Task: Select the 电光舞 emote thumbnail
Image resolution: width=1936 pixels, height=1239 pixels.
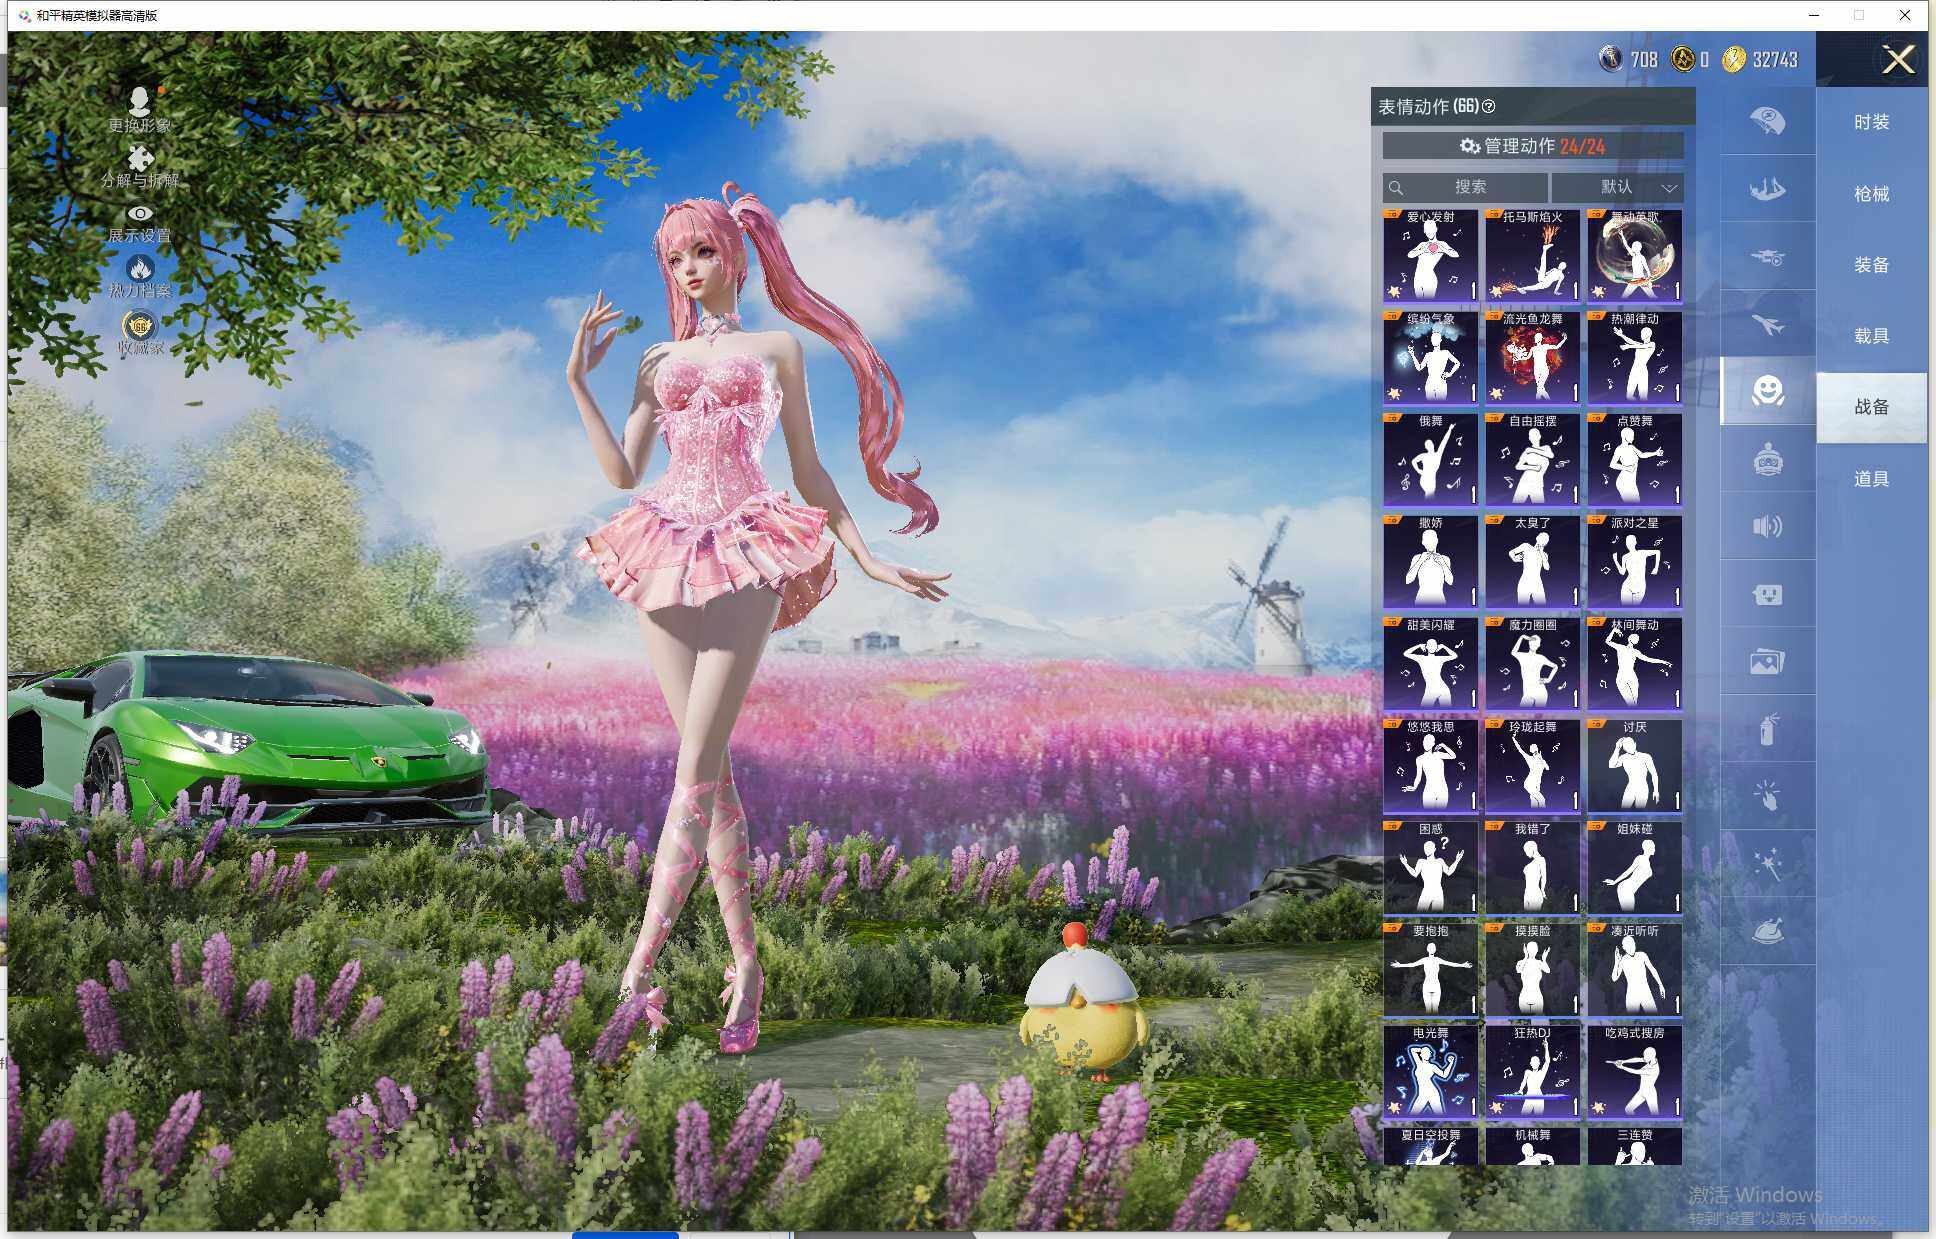Action: [x=1430, y=1072]
